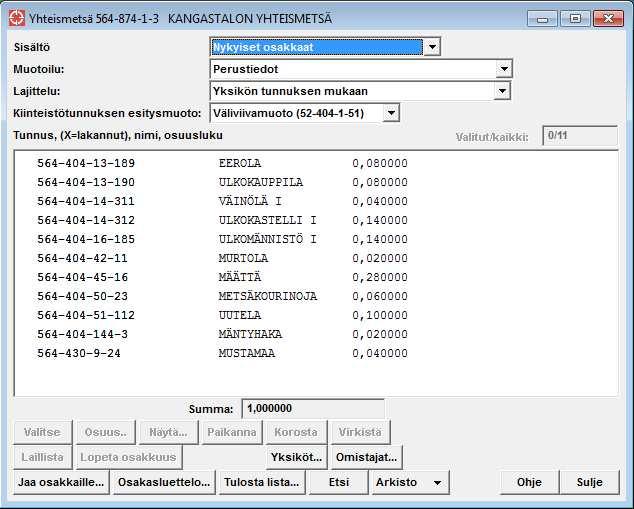Click the Summa field showing 1,000000

coord(313,408)
